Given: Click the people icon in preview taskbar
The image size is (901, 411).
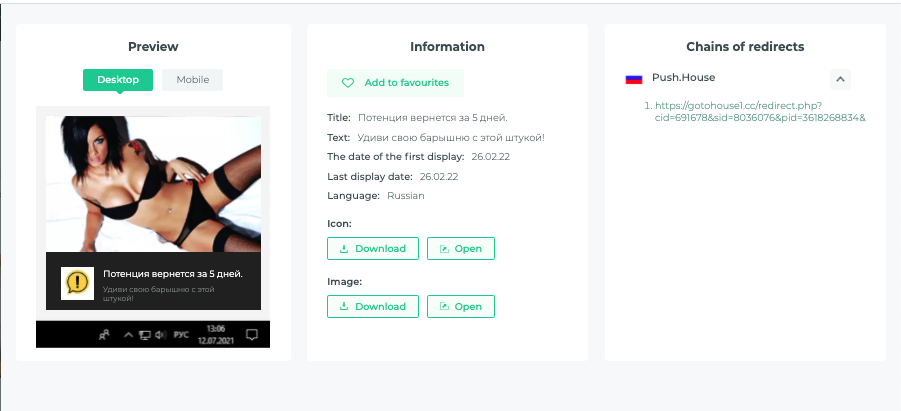Looking at the screenshot, I should 105,335.
